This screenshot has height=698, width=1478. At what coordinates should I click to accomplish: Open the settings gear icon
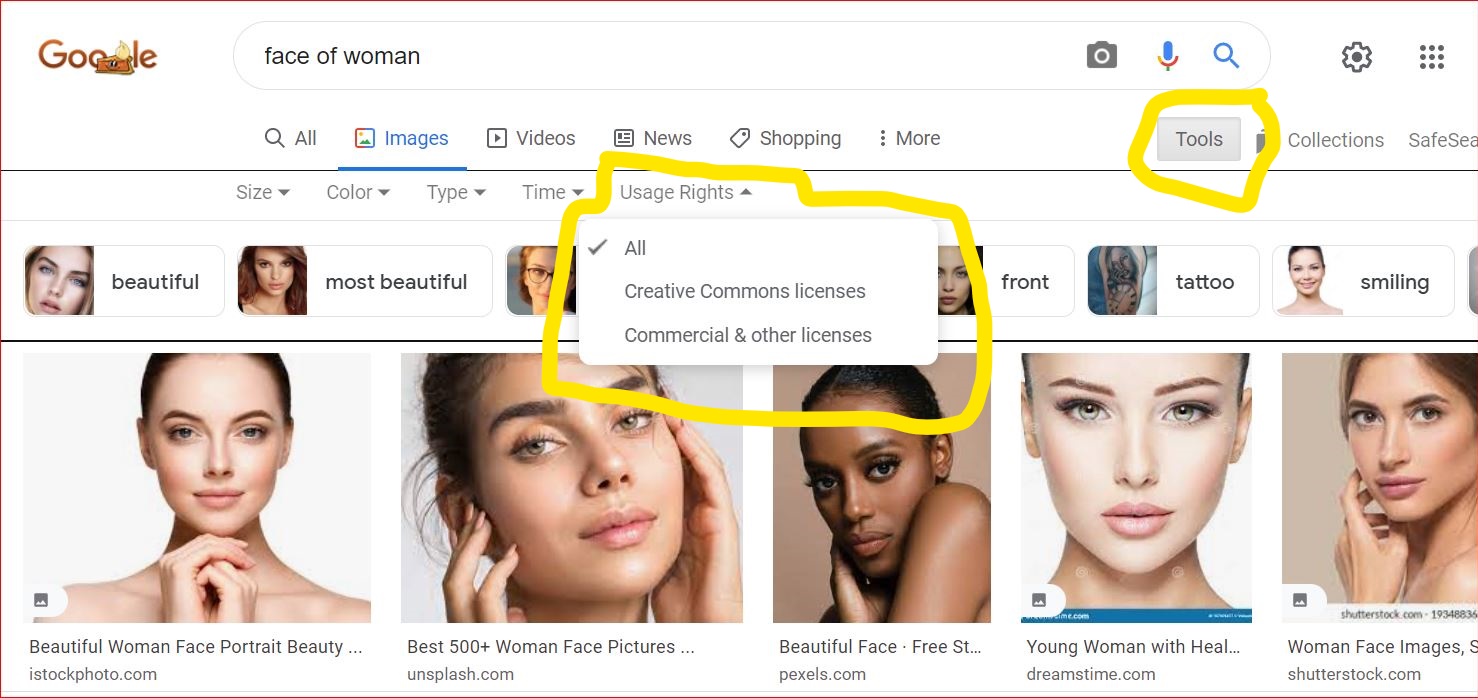pos(1356,57)
